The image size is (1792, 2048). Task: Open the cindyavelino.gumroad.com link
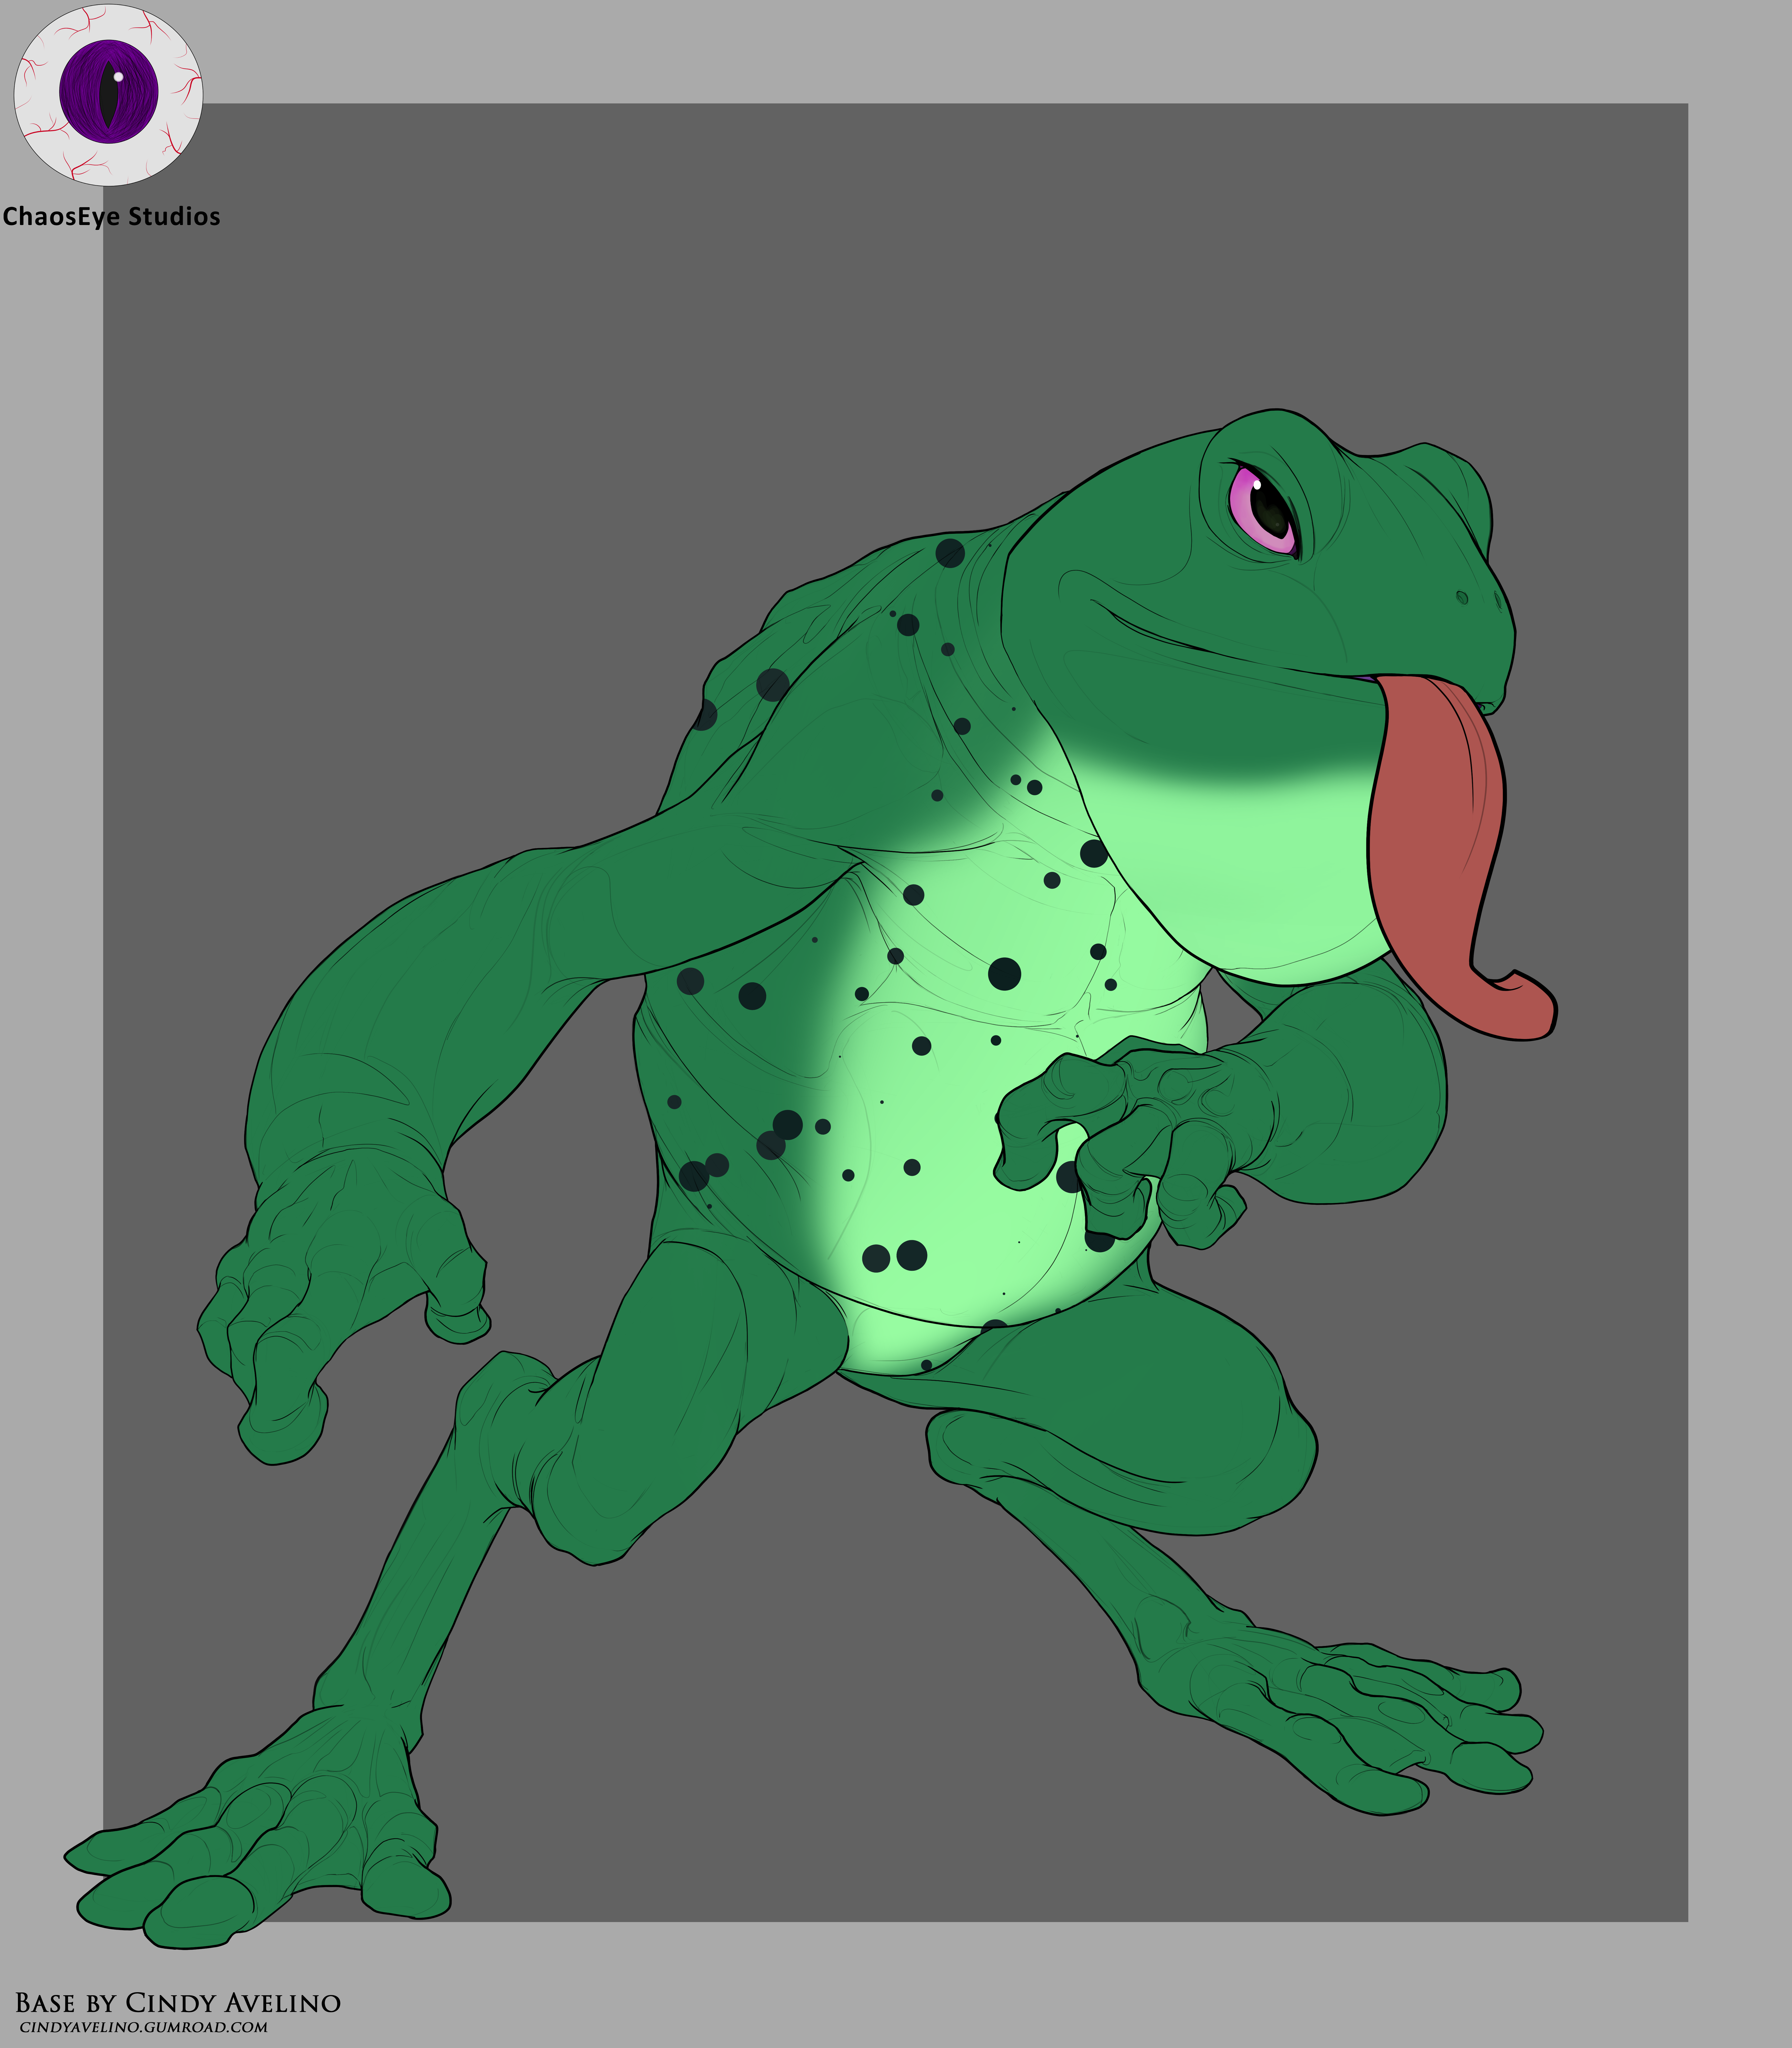click(143, 2027)
